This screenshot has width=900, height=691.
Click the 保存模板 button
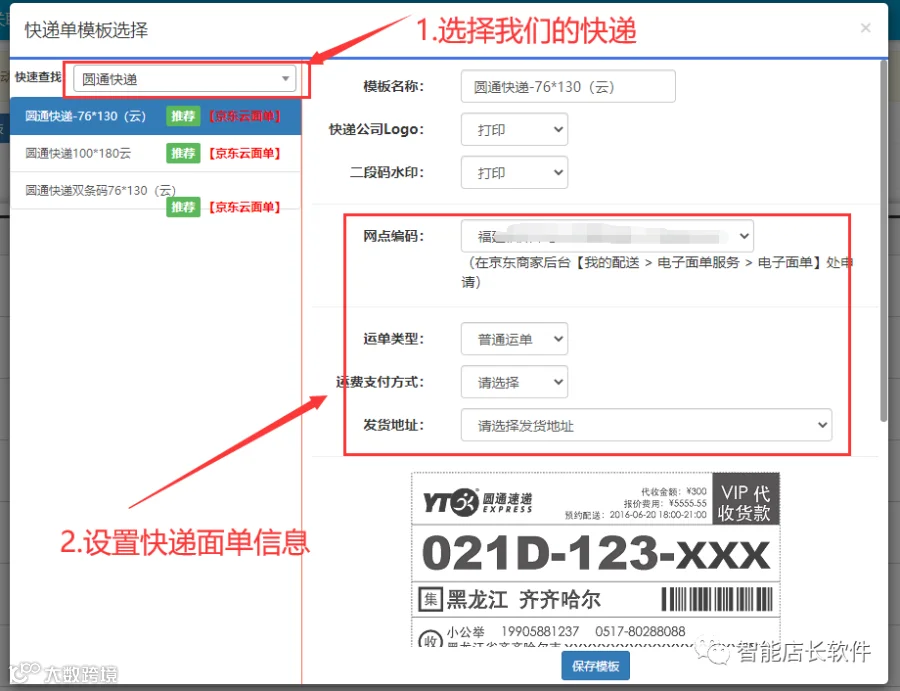(x=595, y=666)
